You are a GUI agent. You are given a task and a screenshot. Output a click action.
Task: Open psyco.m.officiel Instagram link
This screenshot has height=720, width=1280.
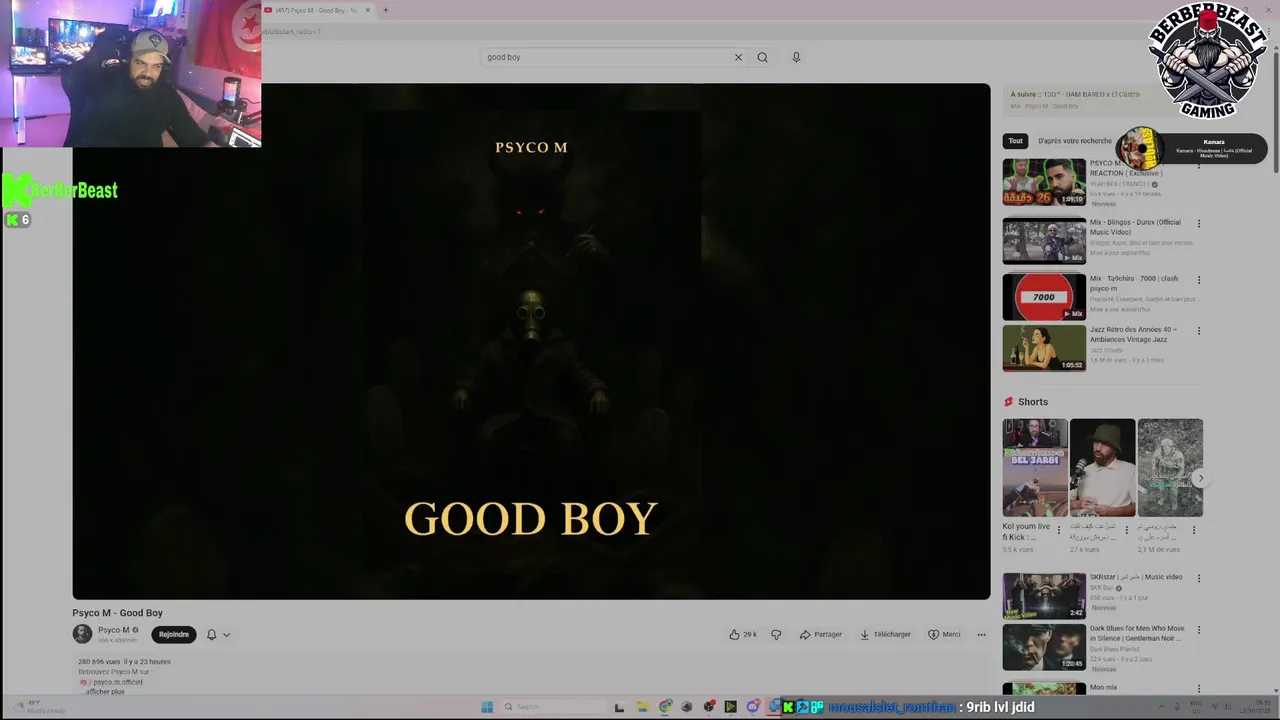tap(118, 682)
